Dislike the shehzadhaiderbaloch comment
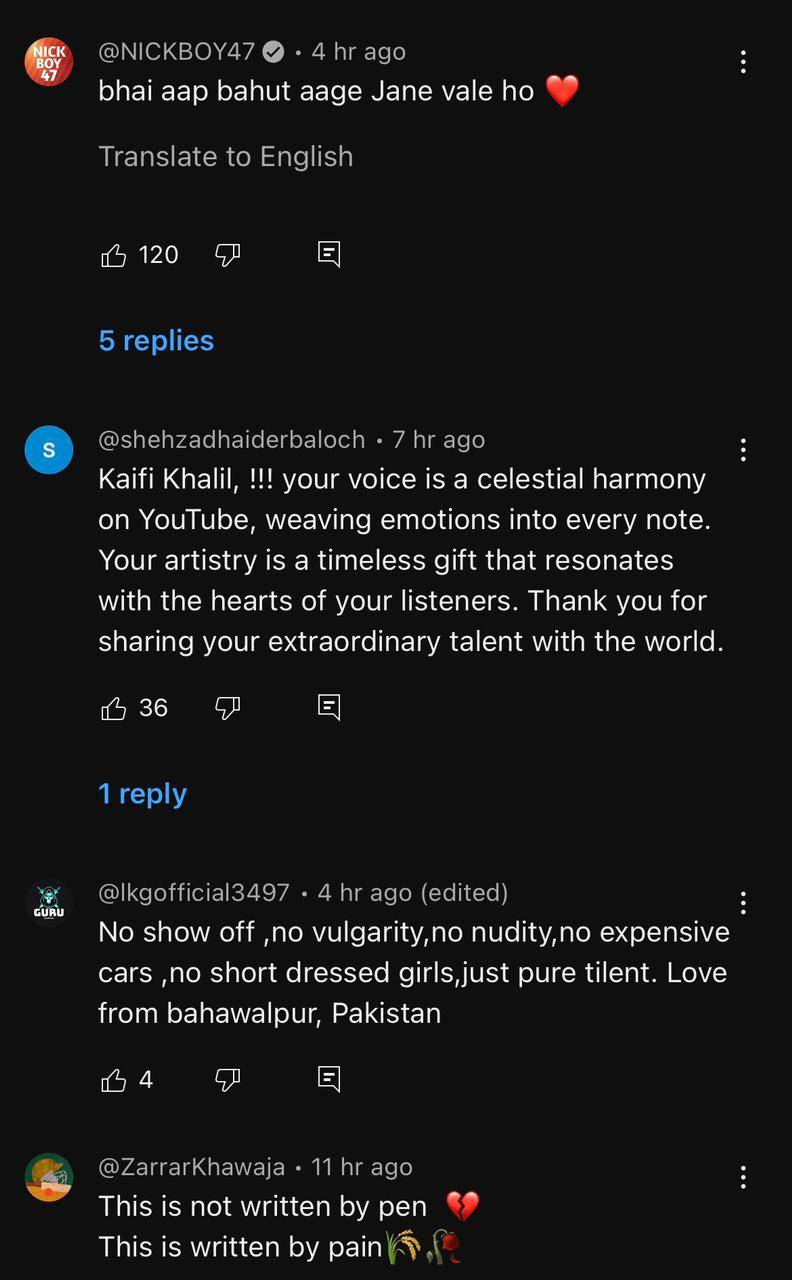The width and height of the screenshot is (792, 1280). pyautogui.click(x=228, y=709)
